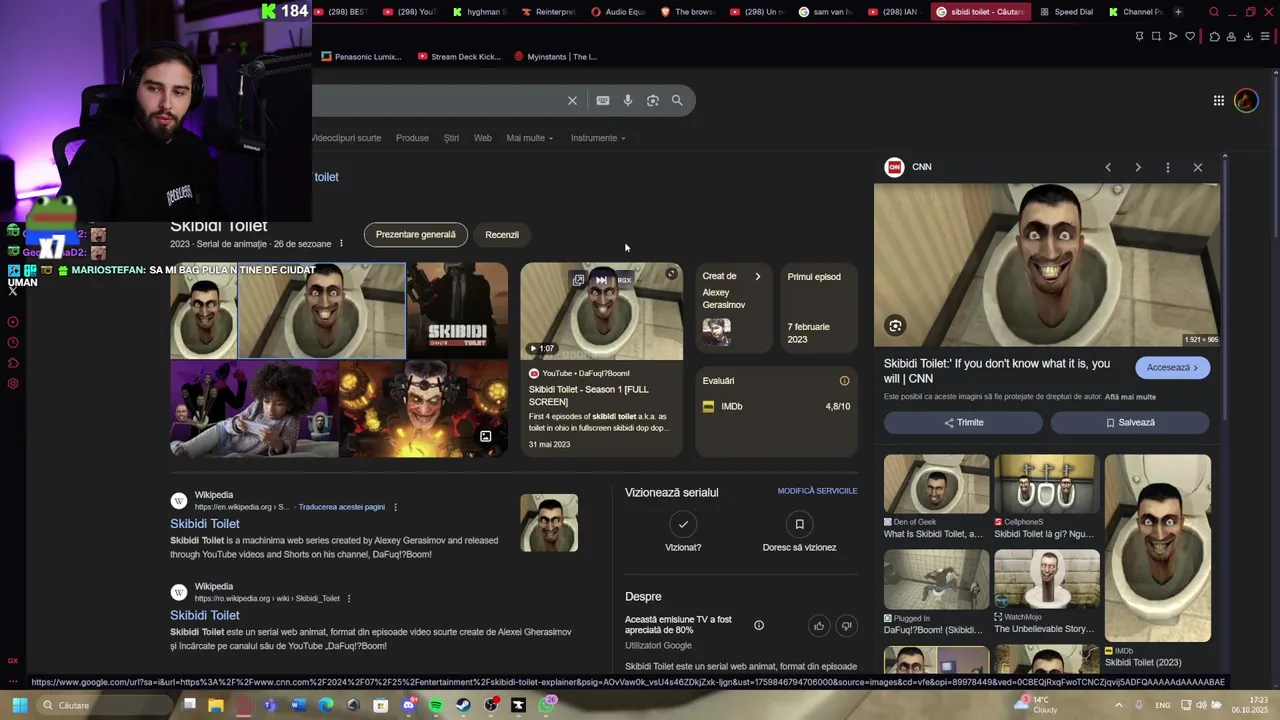Select Știri search filter
The image size is (1280, 720).
pos(451,138)
